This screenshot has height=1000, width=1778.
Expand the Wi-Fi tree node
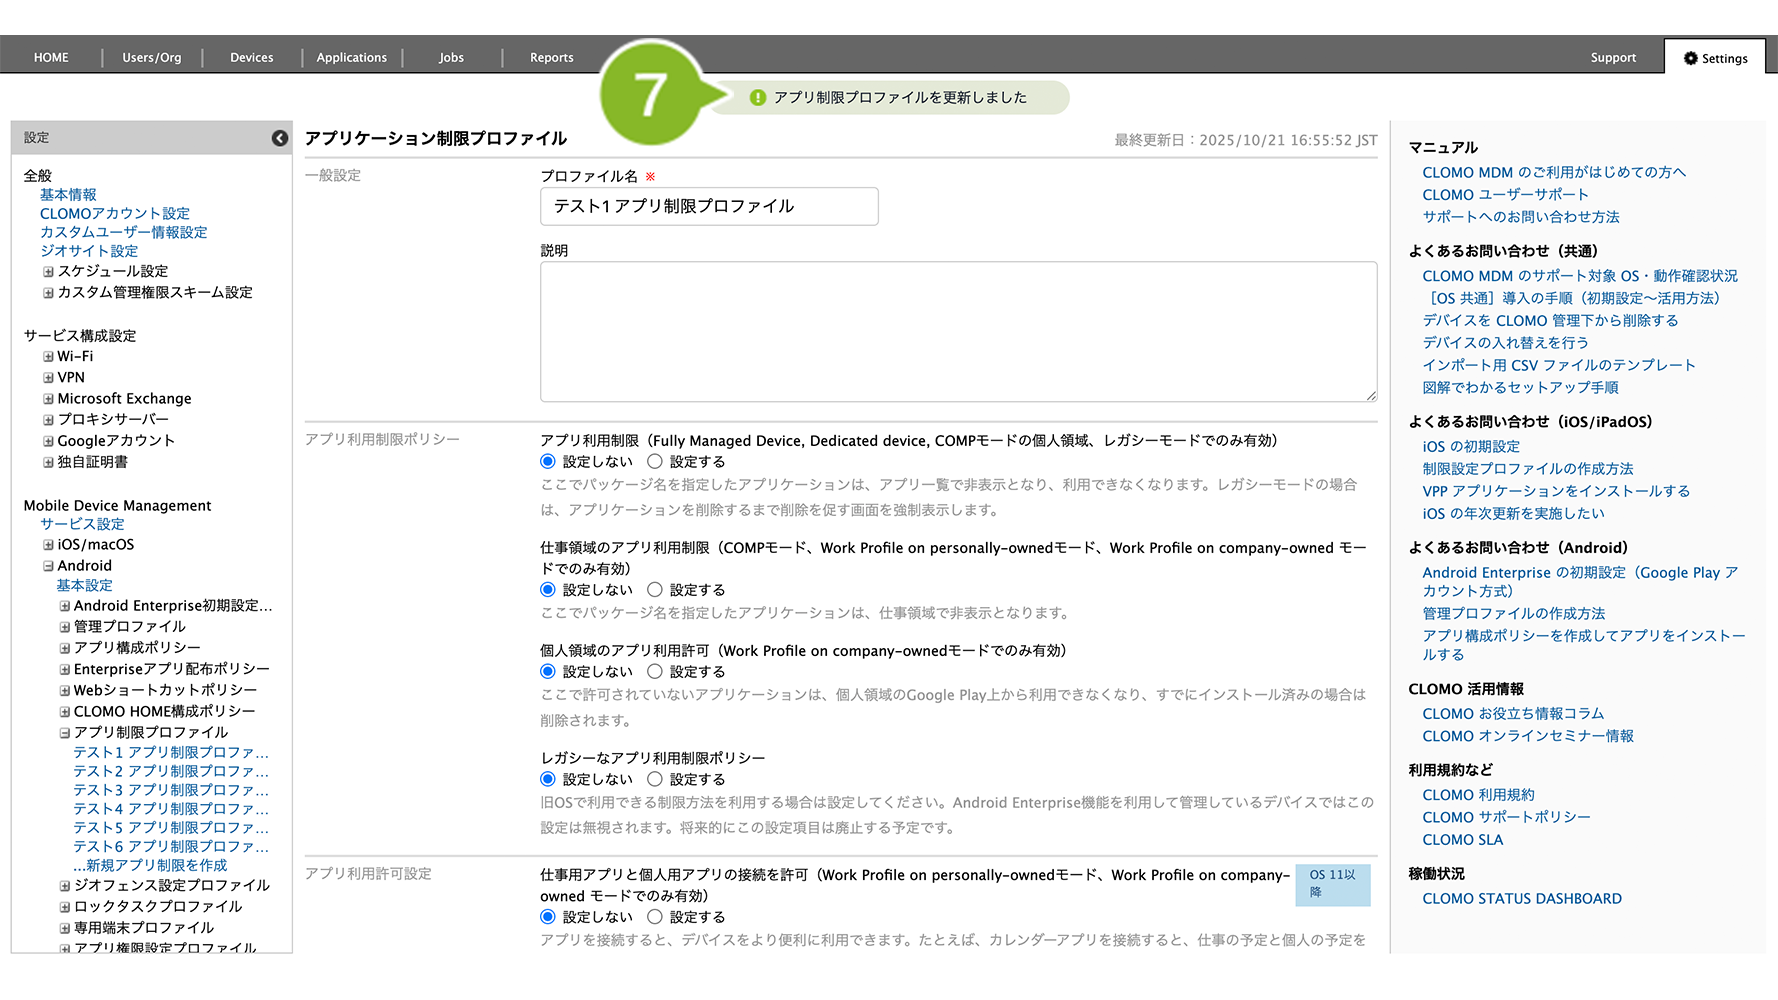(x=48, y=357)
